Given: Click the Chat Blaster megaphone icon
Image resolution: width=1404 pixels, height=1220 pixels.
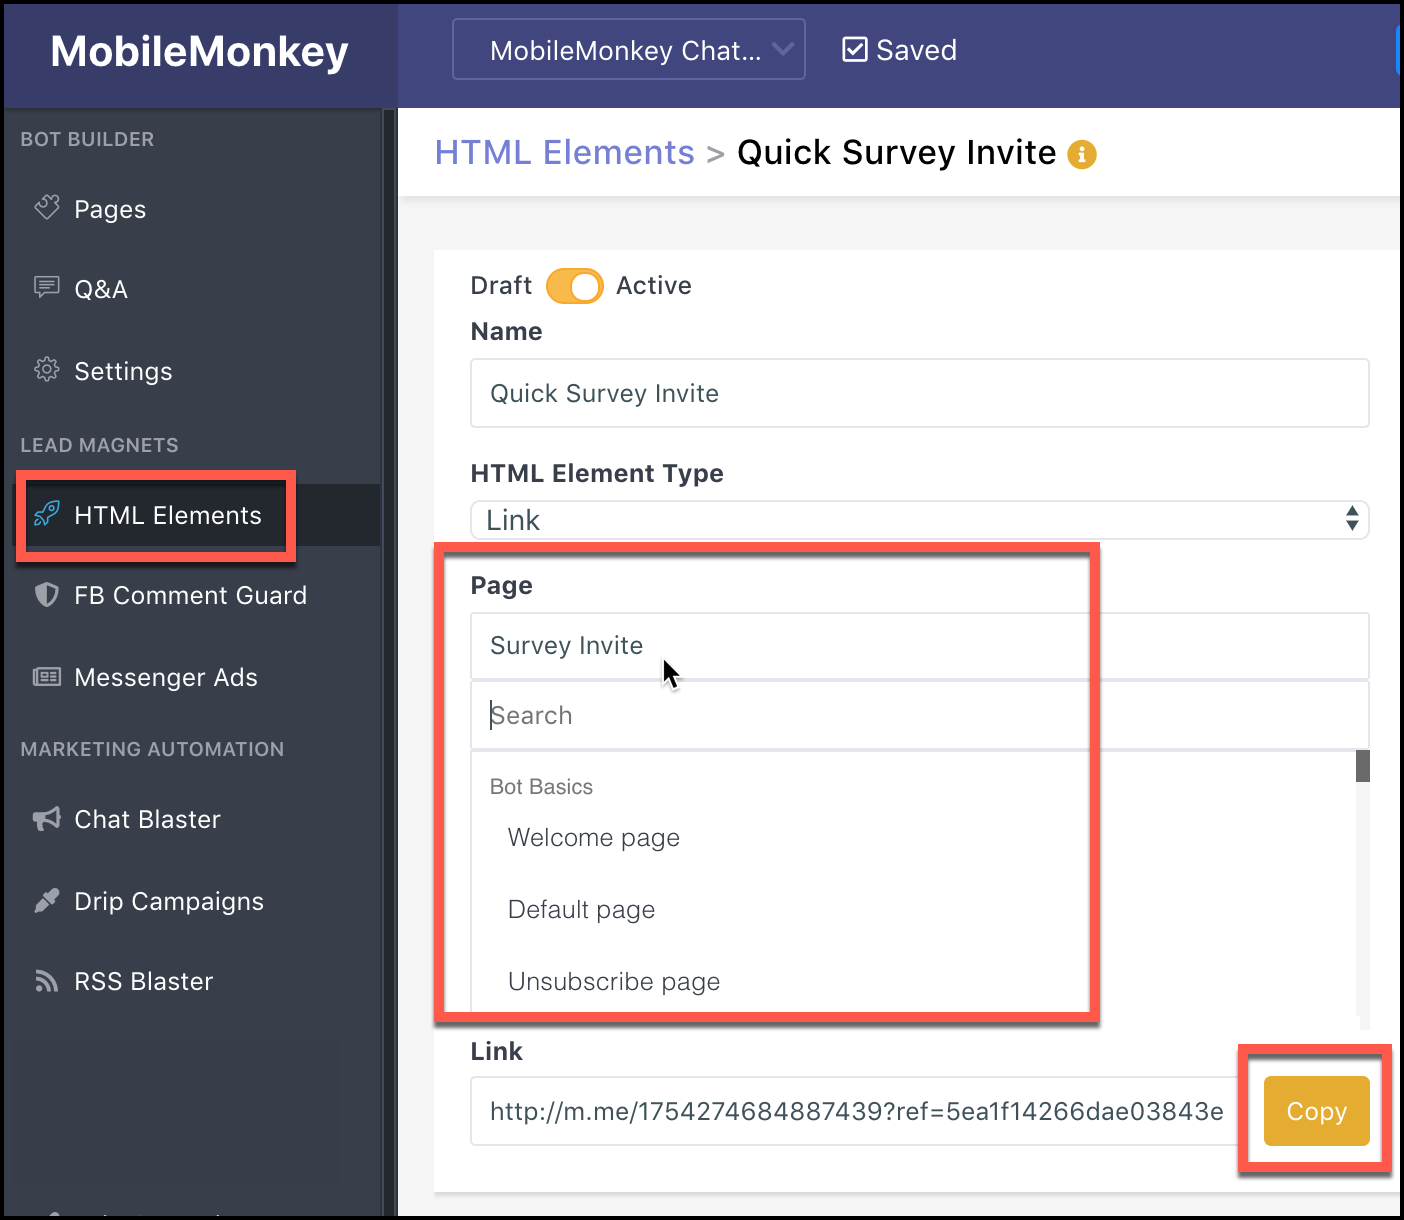Looking at the screenshot, I should 47,819.
